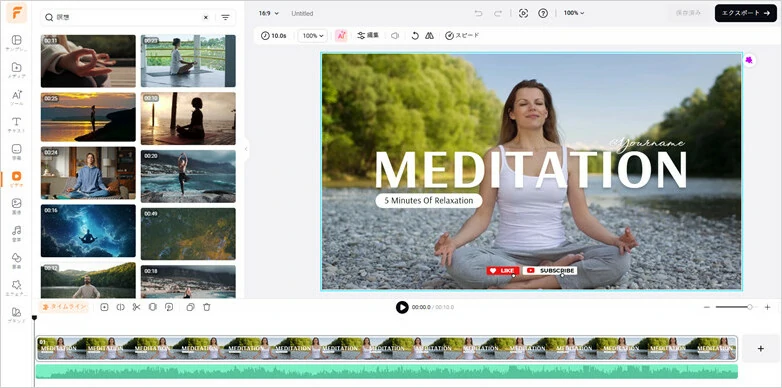This screenshot has width=782, height=388.
Task: Click the purple badge at canvas corner
Action: tap(749, 60)
